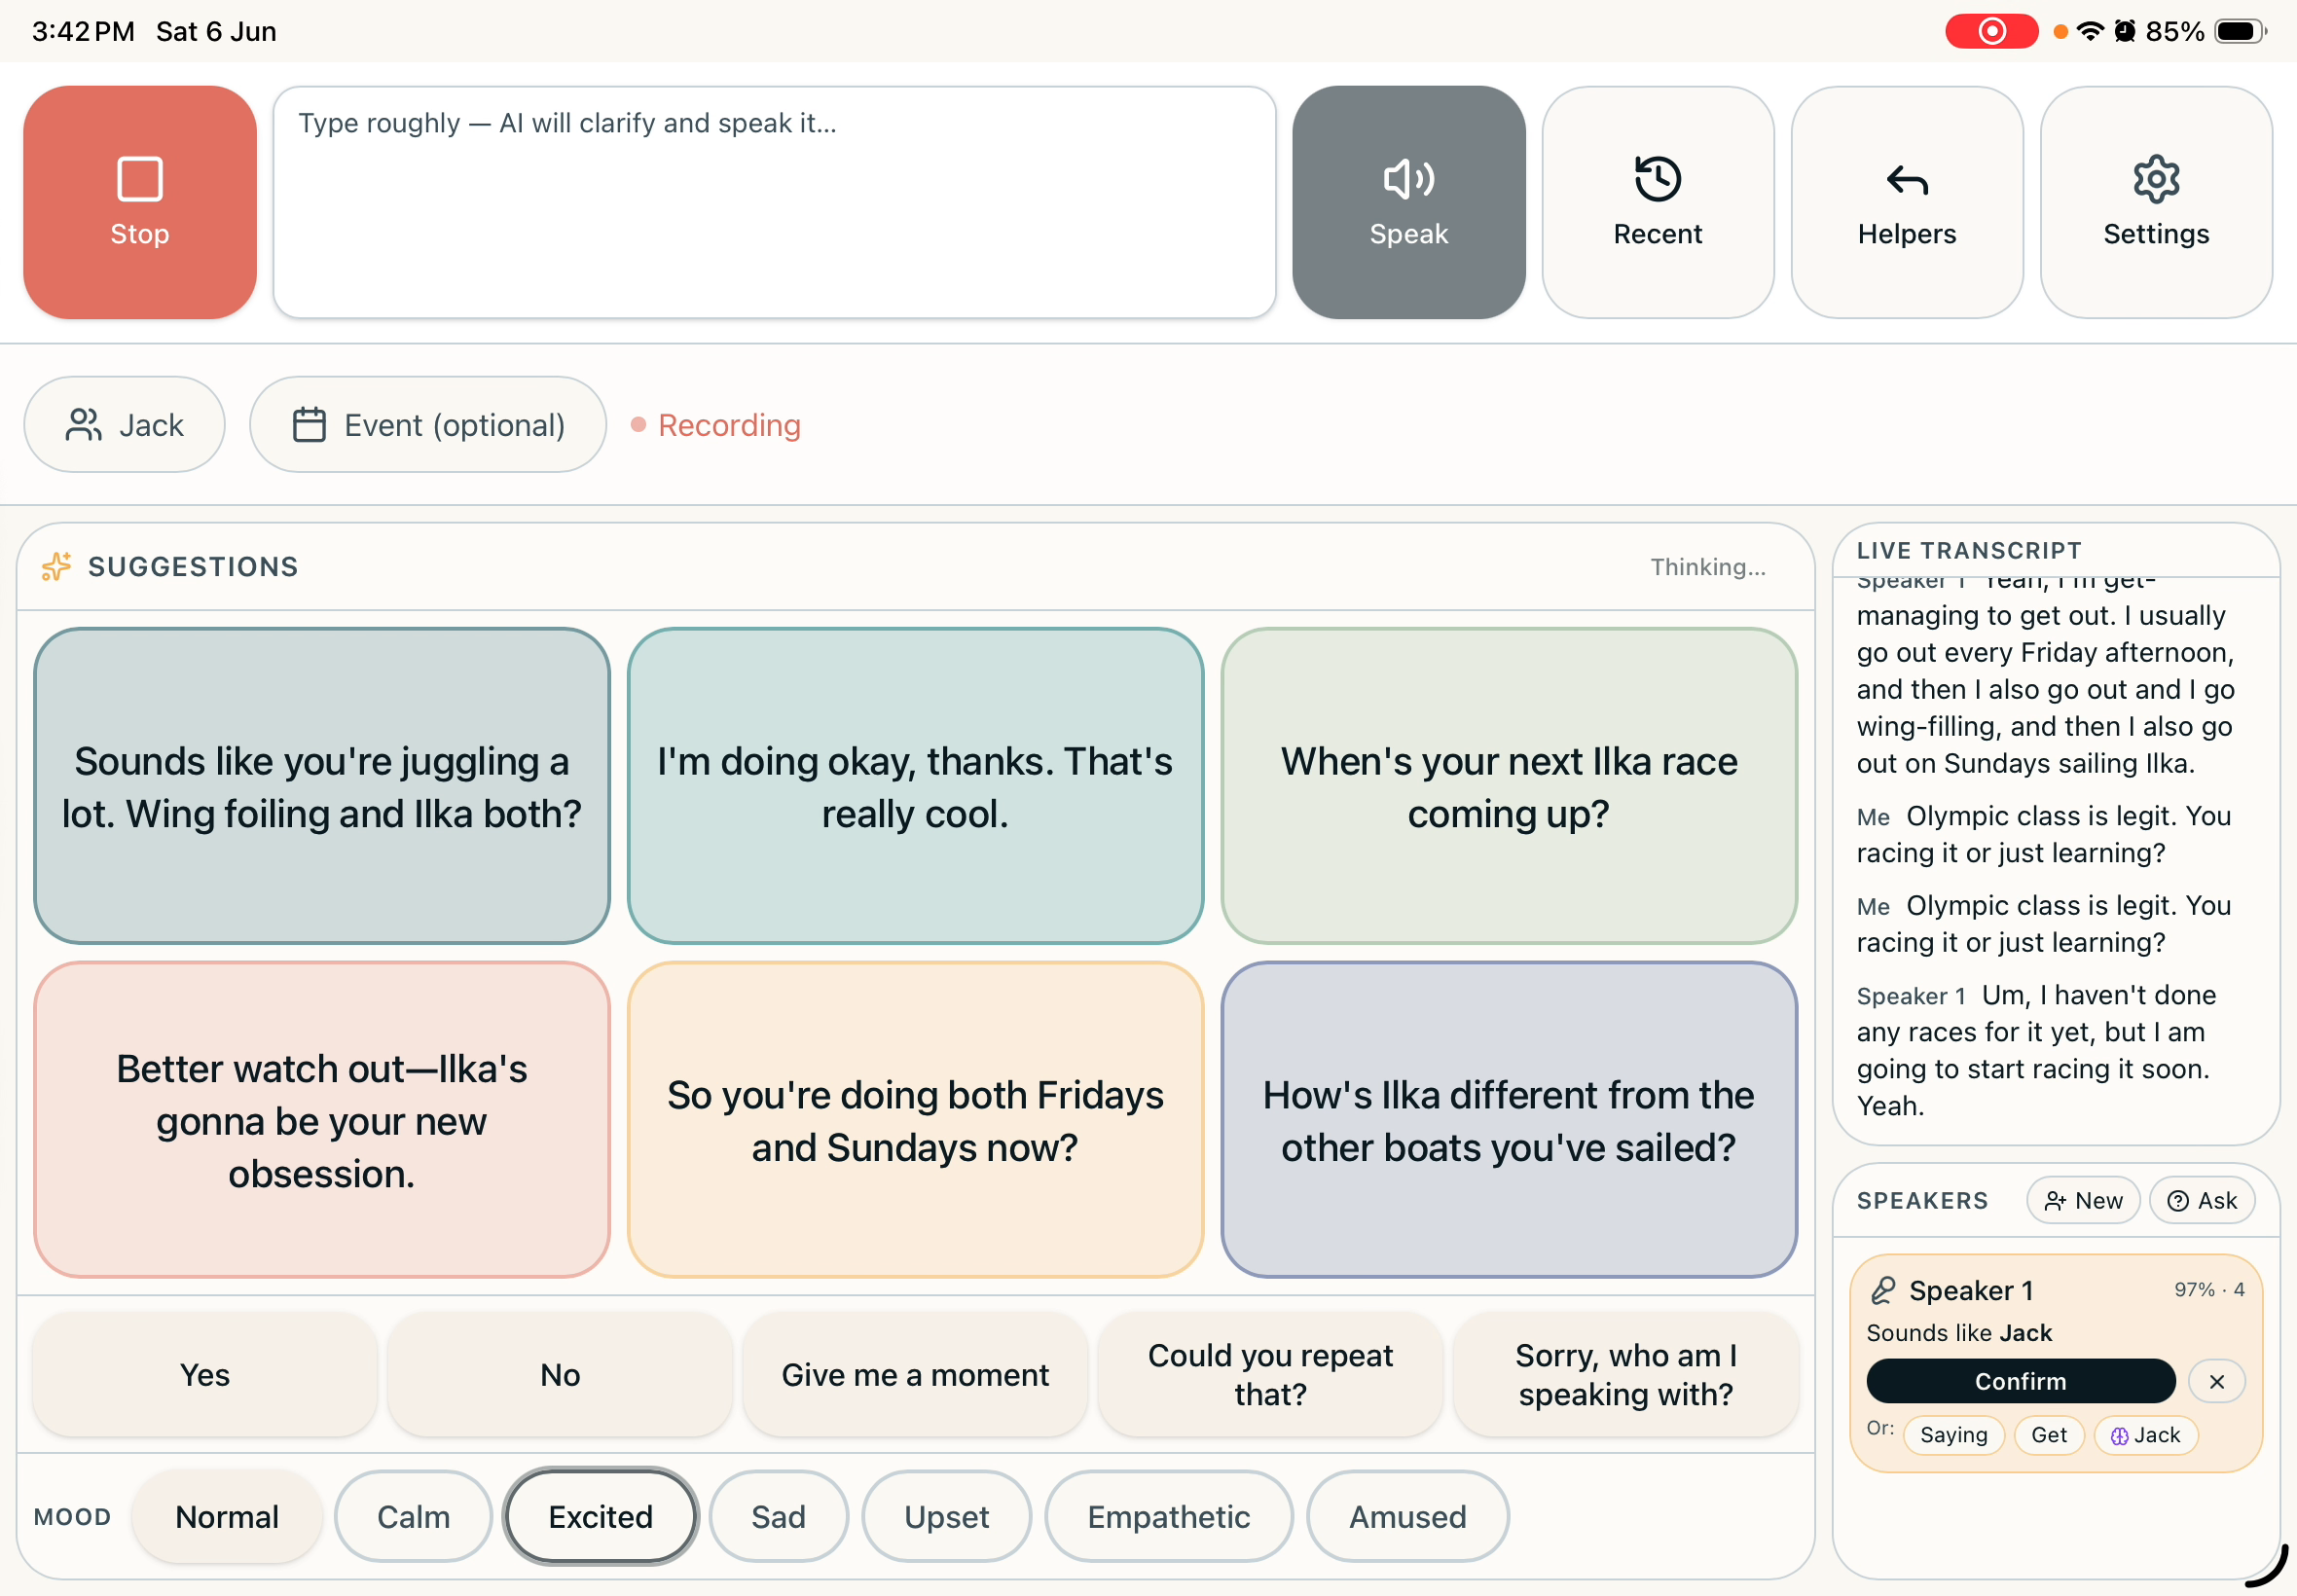Tap the people icon beside Jack
The height and width of the screenshot is (1596, 2297).
tap(84, 425)
